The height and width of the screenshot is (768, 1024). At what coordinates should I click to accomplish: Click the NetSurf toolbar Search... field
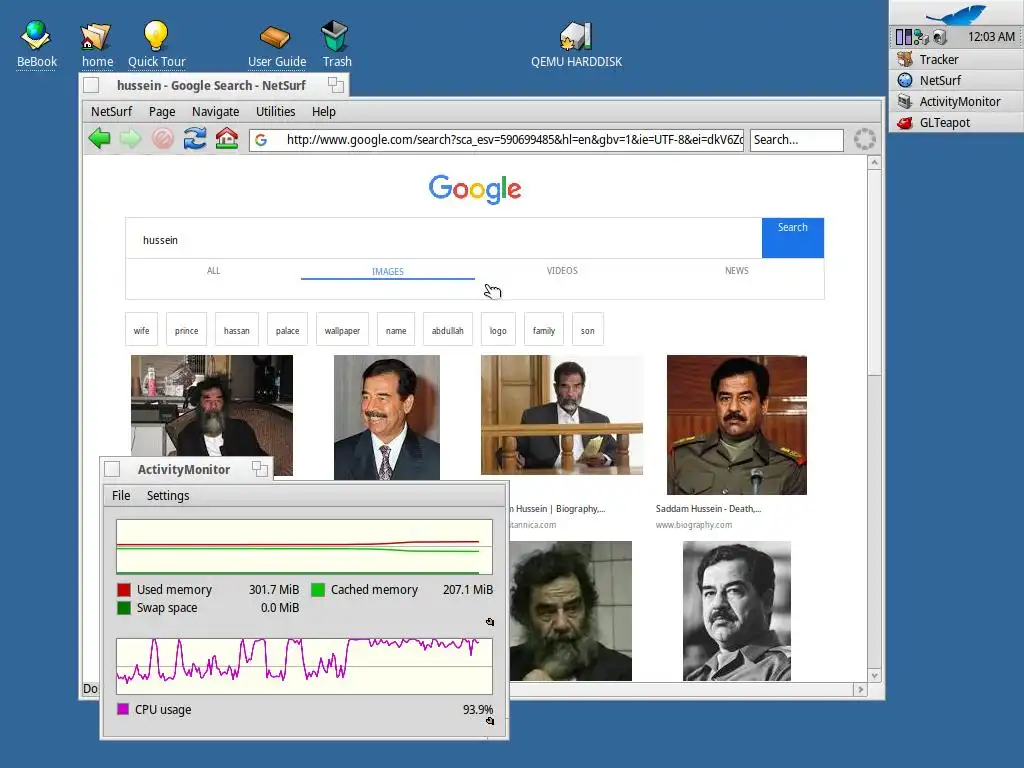tap(797, 140)
